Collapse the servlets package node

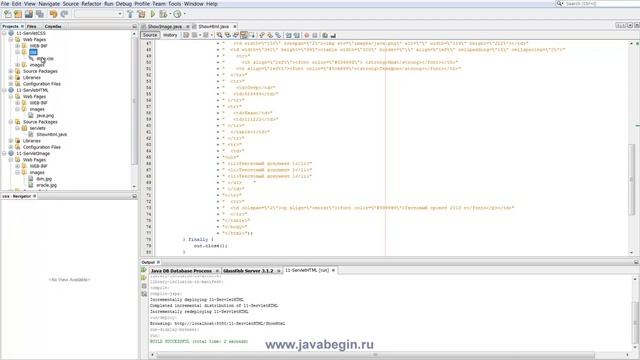18,128
